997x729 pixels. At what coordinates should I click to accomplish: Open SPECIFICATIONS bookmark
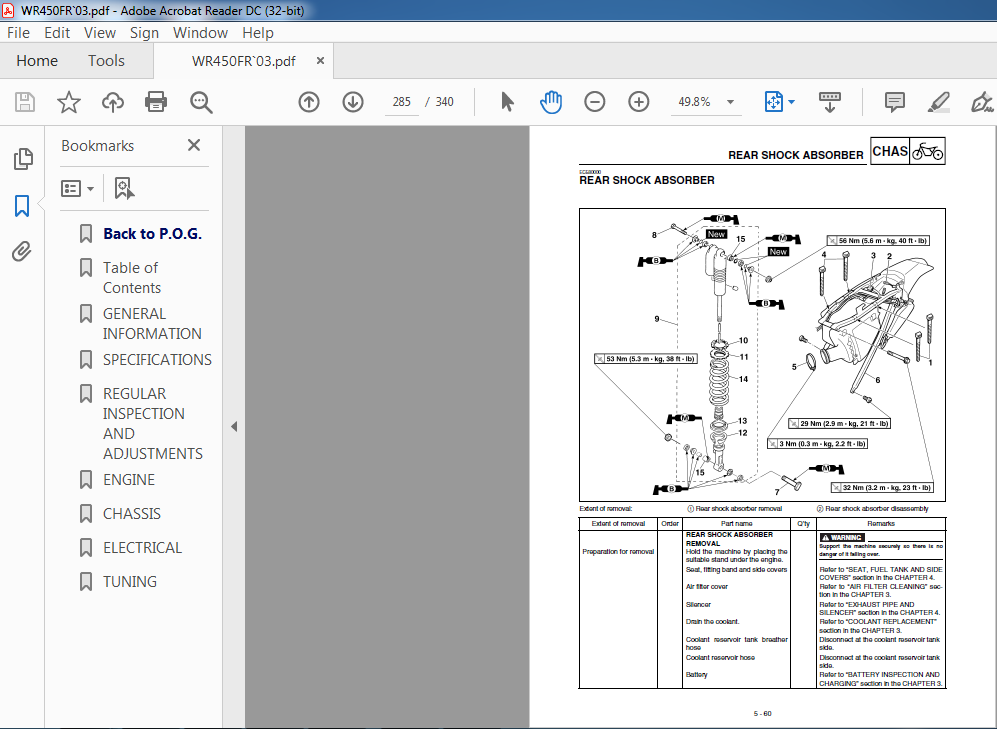[x=157, y=360]
